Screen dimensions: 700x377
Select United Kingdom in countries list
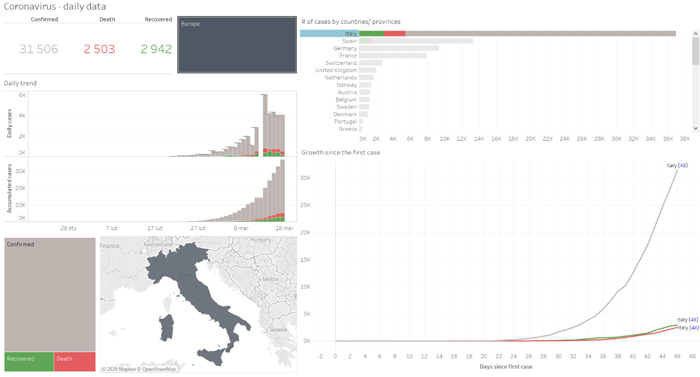[336, 70]
